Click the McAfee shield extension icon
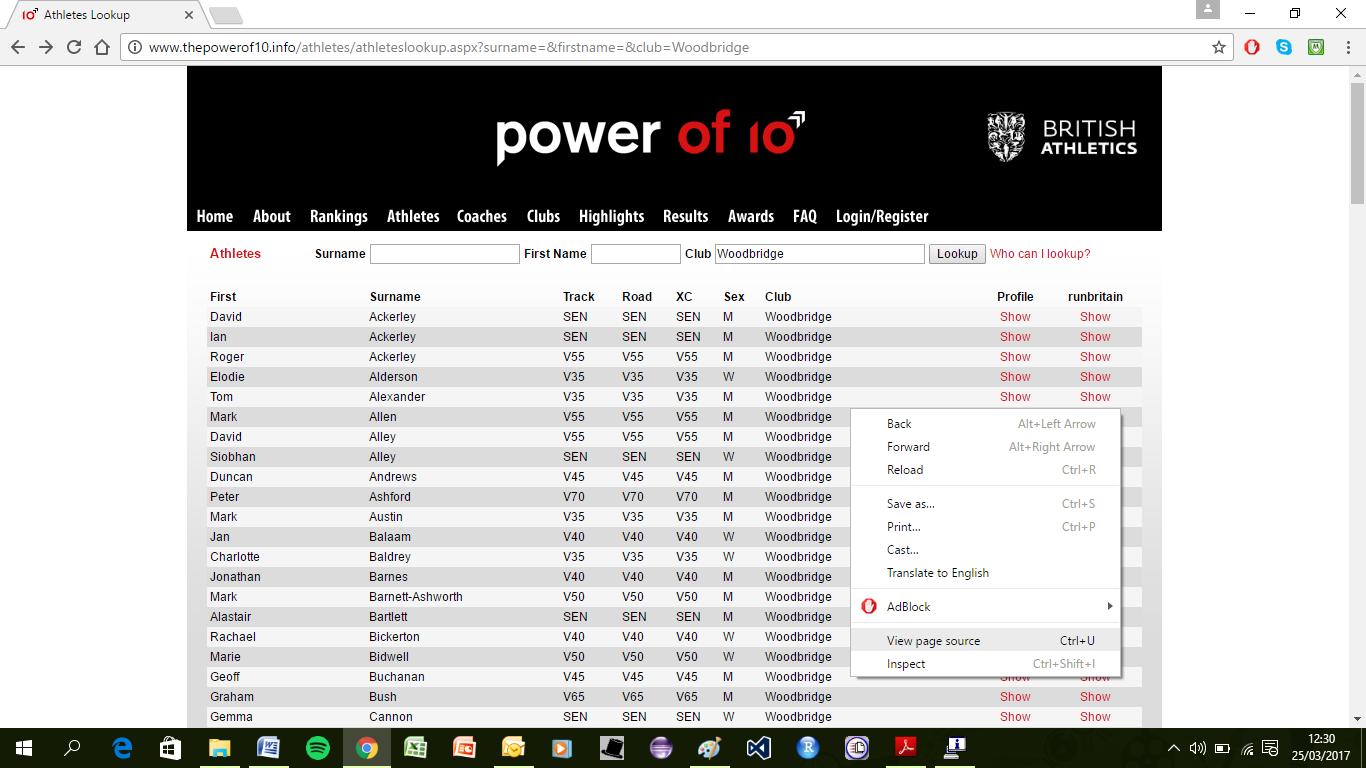 pyautogui.click(x=1317, y=47)
